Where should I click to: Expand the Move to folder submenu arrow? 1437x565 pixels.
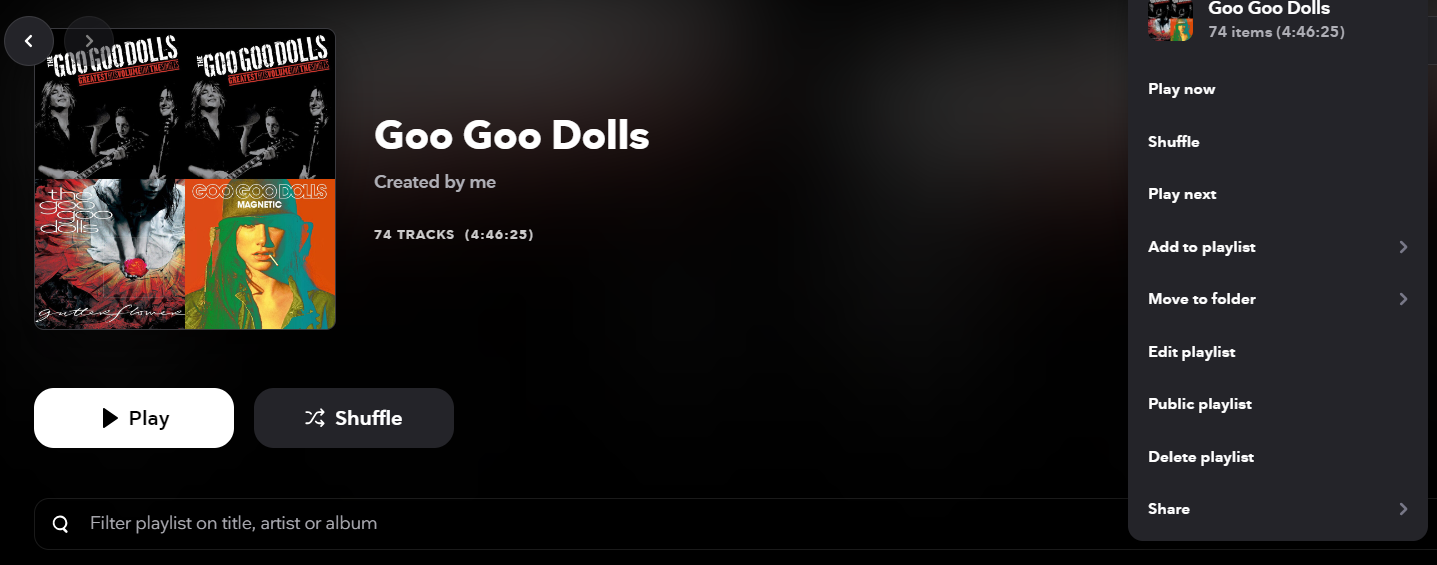pyautogui.click(x=1403, y=299)
